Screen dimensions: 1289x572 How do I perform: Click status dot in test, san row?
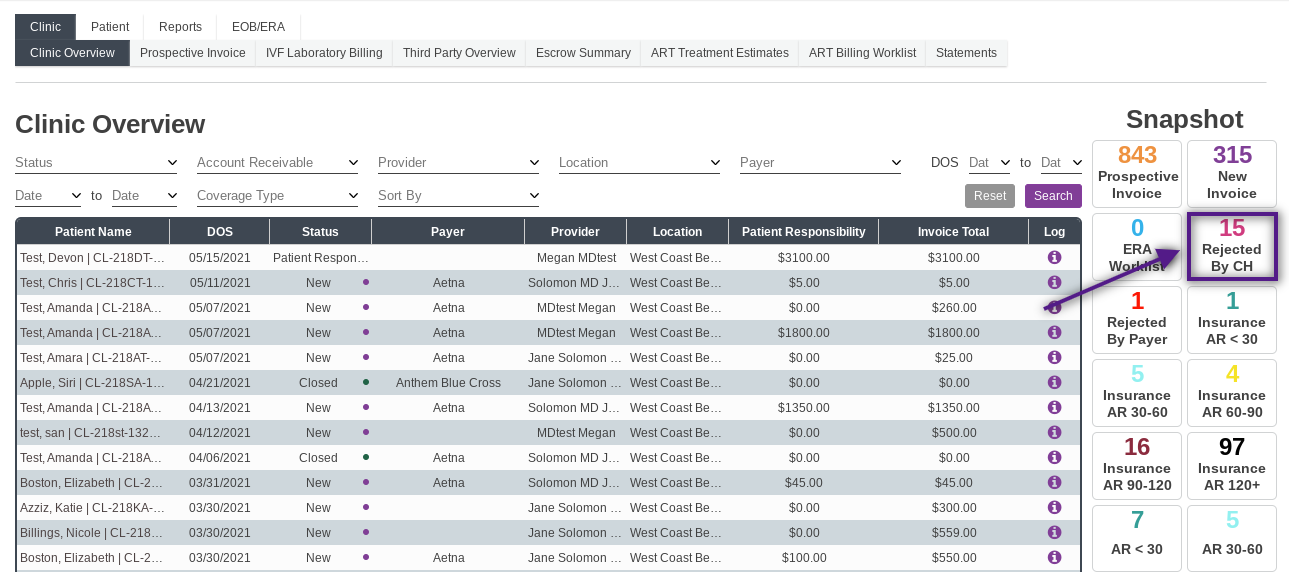point(366,432)
